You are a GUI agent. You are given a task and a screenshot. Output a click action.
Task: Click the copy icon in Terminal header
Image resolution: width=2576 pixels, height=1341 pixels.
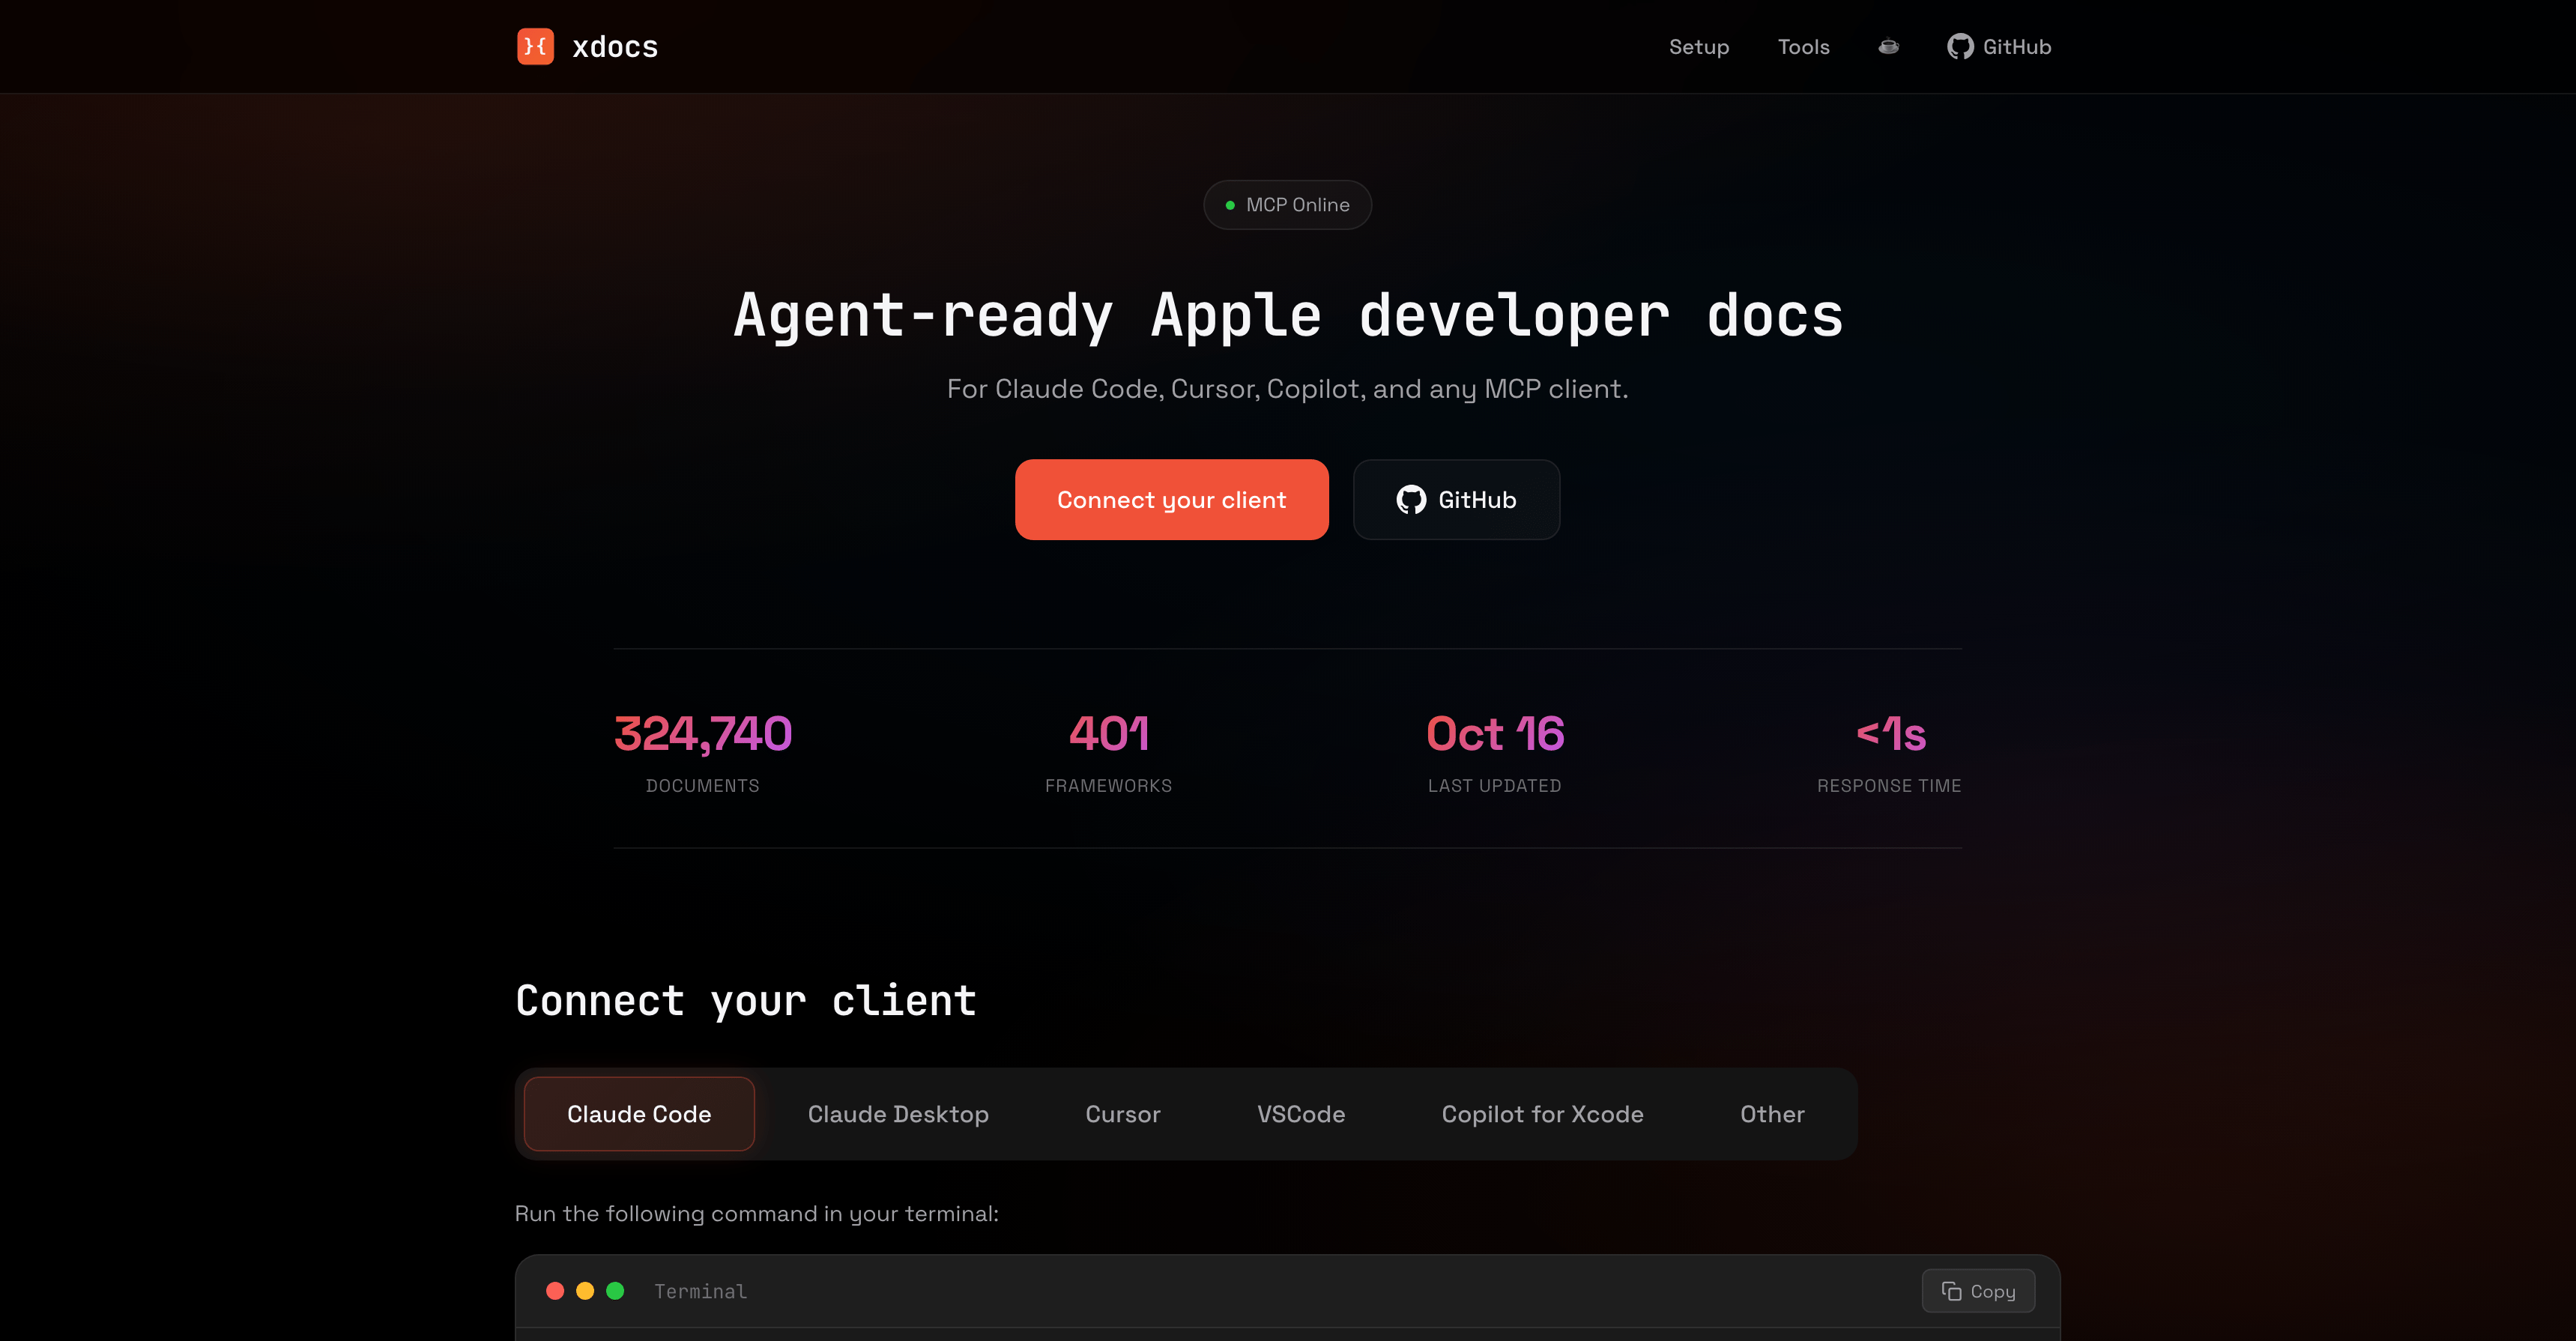point(1951,1291)
